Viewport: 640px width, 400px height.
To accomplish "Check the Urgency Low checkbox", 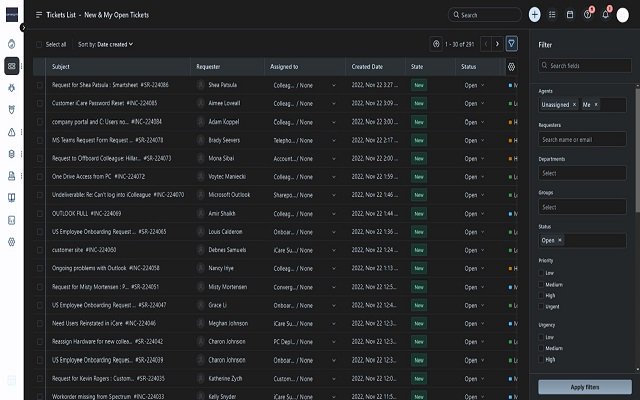I will tap(541, 337).
